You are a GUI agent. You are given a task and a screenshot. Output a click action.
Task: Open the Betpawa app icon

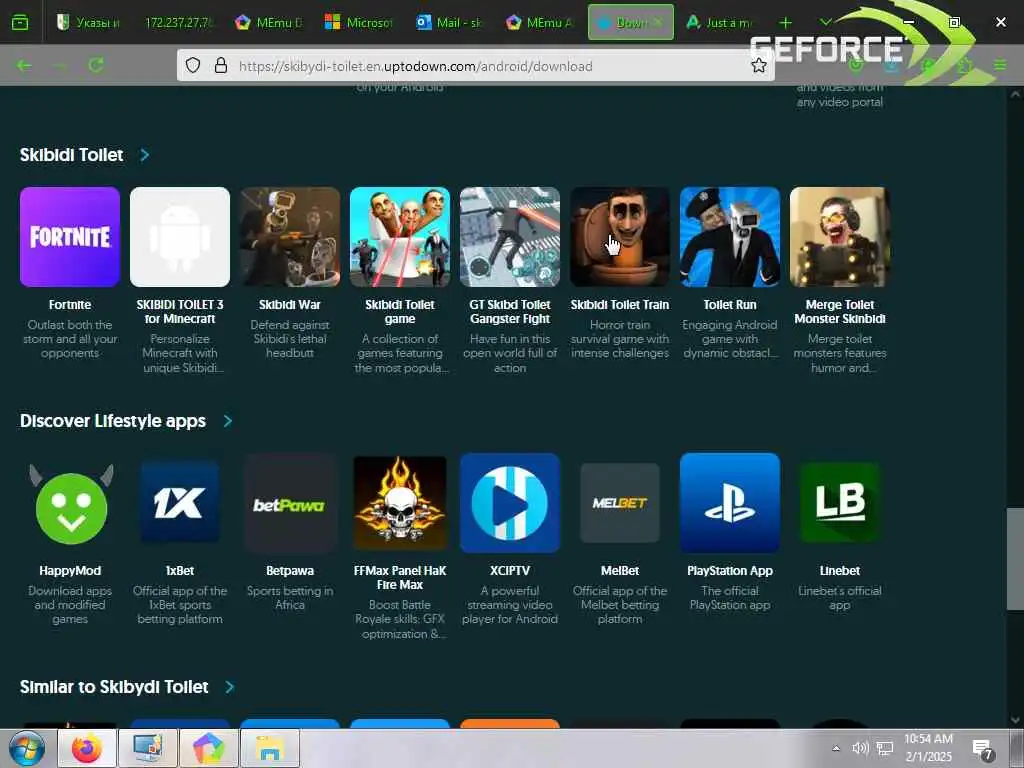tap(290, 503)
